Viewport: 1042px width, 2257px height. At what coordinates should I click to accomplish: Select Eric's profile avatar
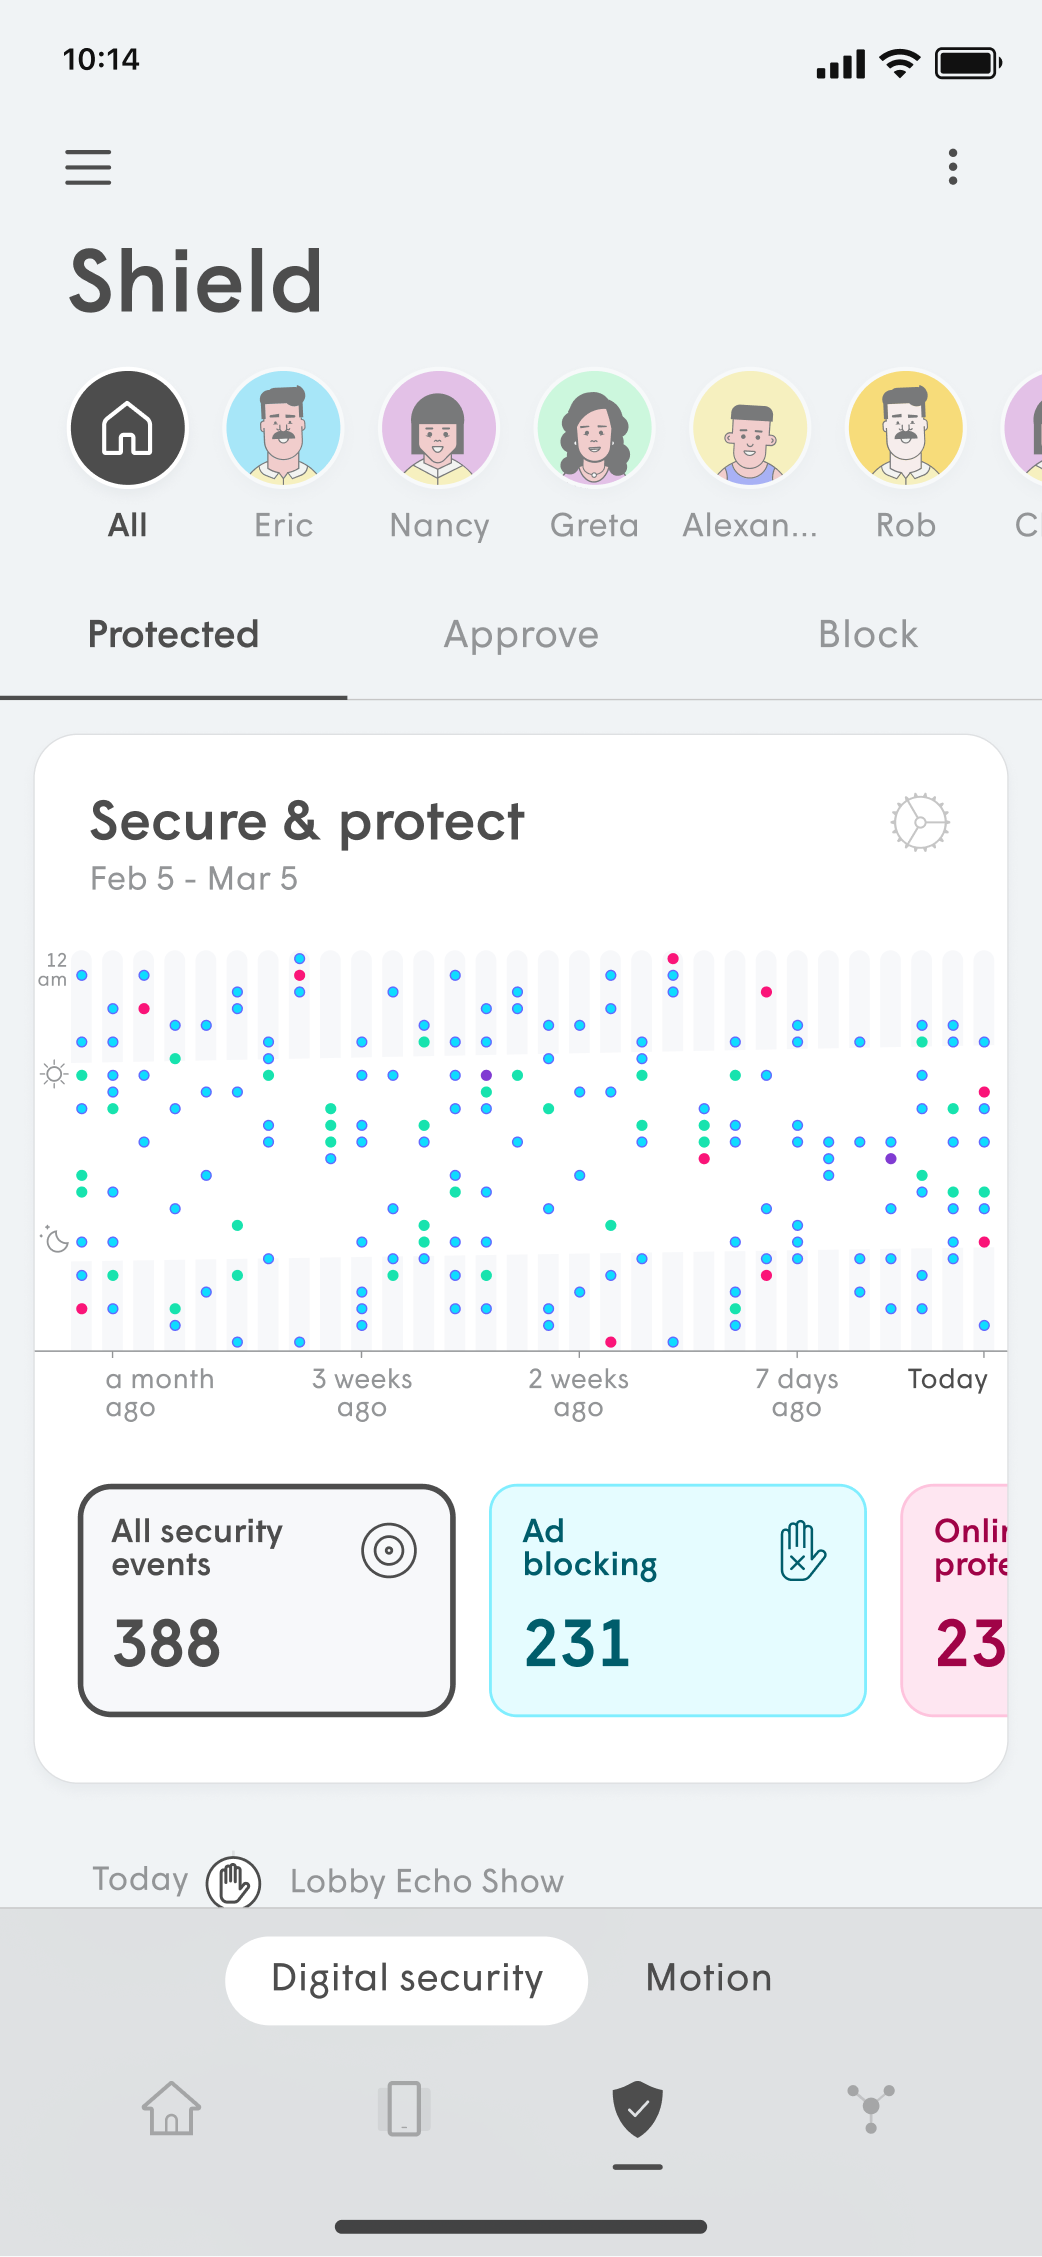[x=284, y=429]
